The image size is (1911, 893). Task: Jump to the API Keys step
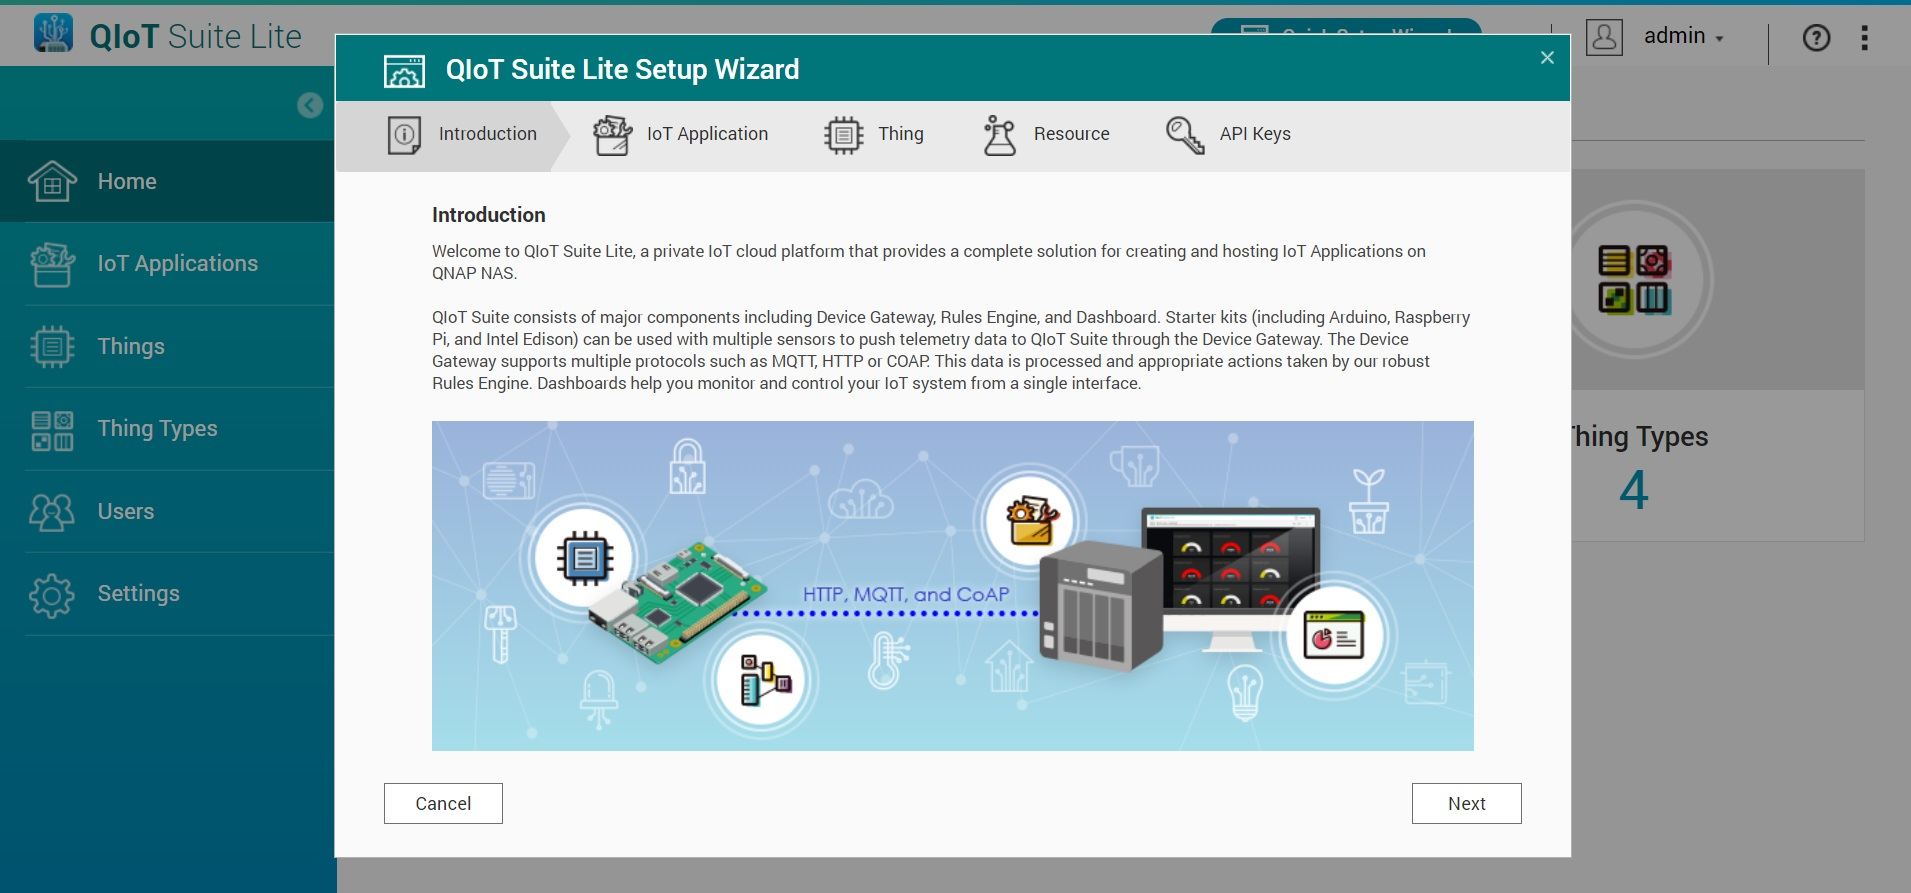click(1229, 135)
